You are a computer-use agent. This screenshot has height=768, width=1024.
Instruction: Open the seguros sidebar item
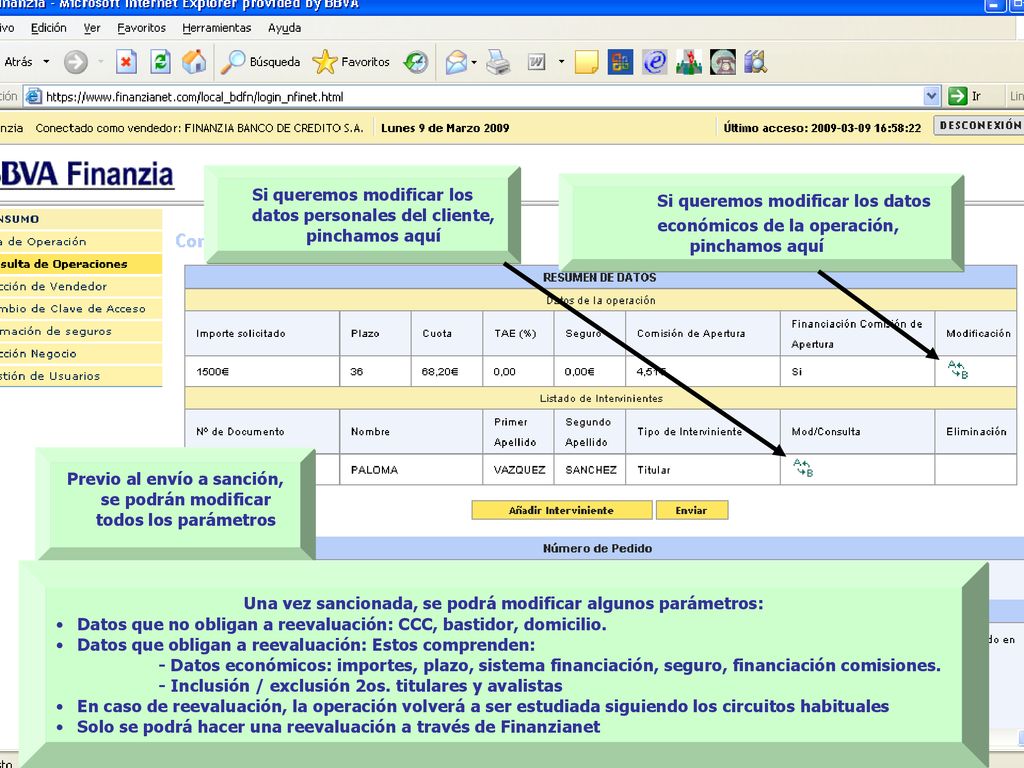point(80,331)
